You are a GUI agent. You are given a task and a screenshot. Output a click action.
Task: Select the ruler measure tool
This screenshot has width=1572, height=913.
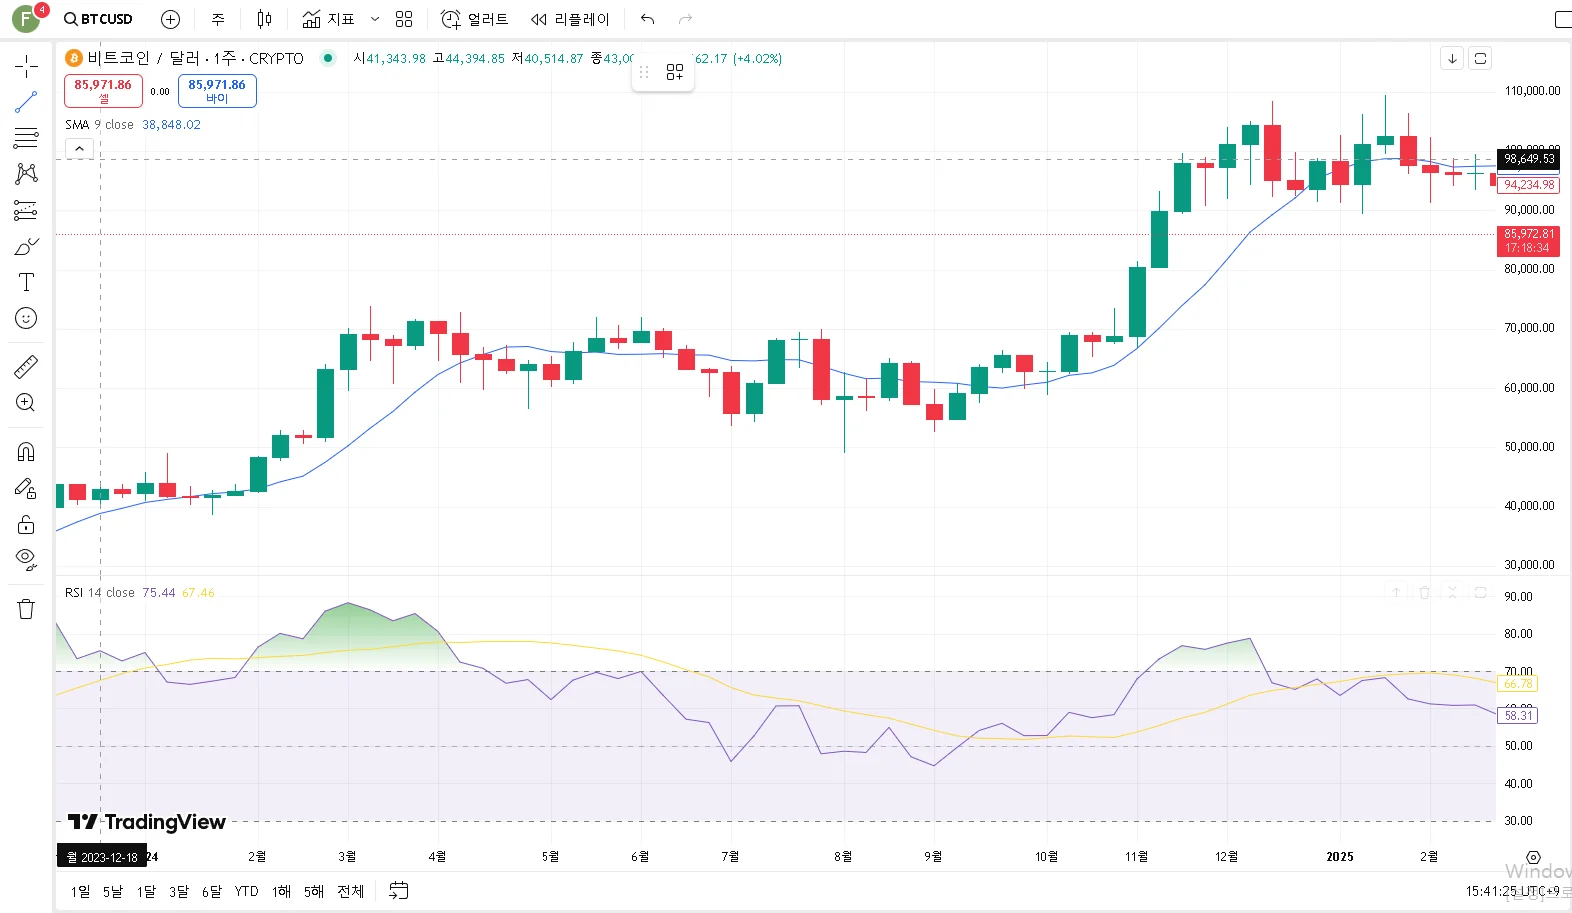click(x=26, y=367)
